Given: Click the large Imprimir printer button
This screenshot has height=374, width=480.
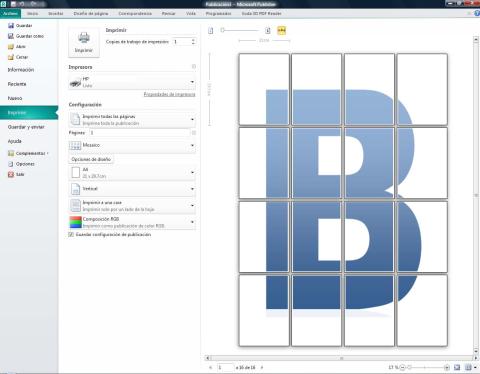Looking at the screenshot, I should click(x=84, y=43).
